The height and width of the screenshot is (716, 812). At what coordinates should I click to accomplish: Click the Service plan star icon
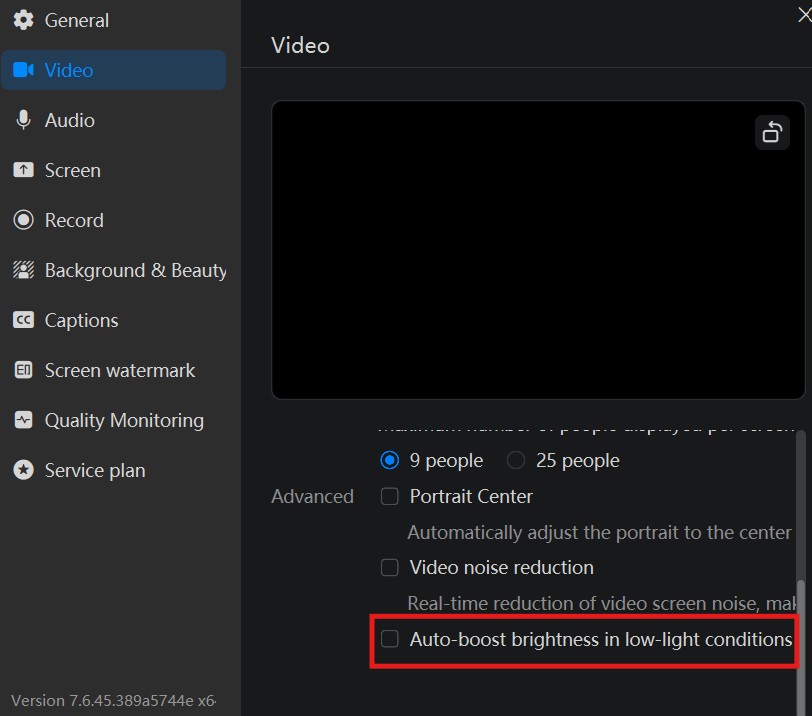pyautogui.click(x=23, y=470)
